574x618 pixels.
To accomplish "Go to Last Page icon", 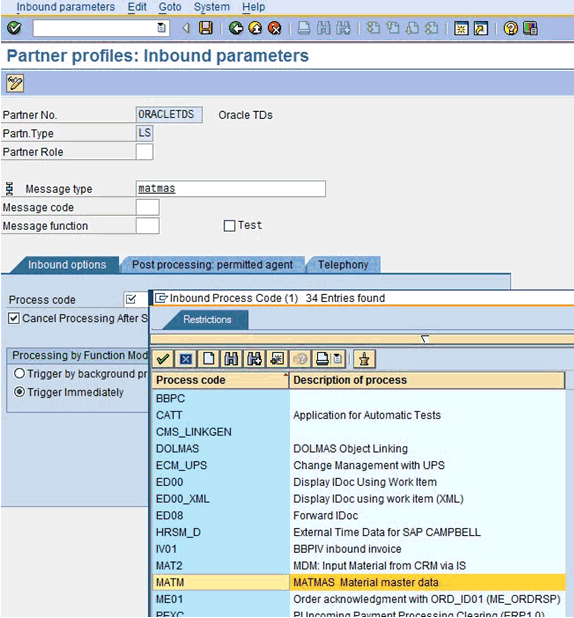I will (432, 28).
